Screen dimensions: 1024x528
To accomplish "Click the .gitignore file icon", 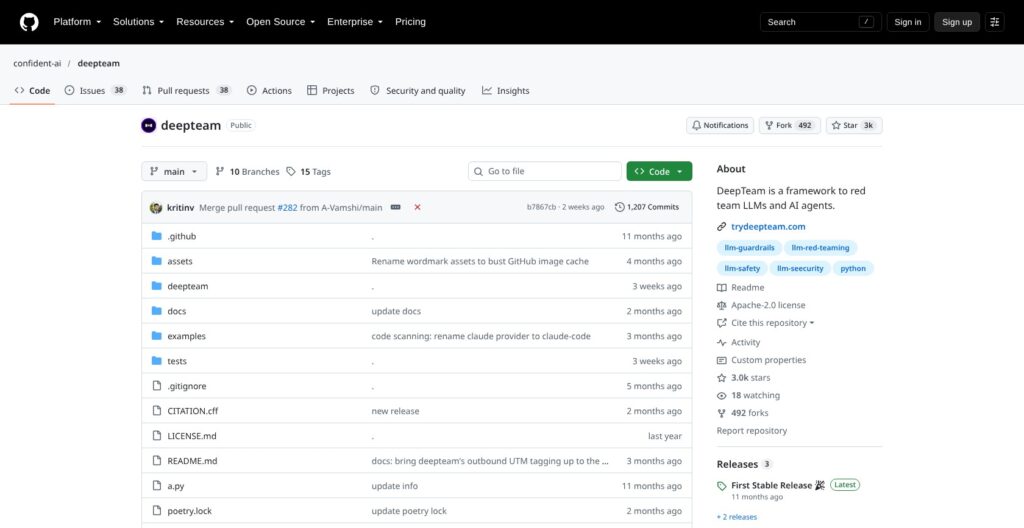I will coord(157,386).
